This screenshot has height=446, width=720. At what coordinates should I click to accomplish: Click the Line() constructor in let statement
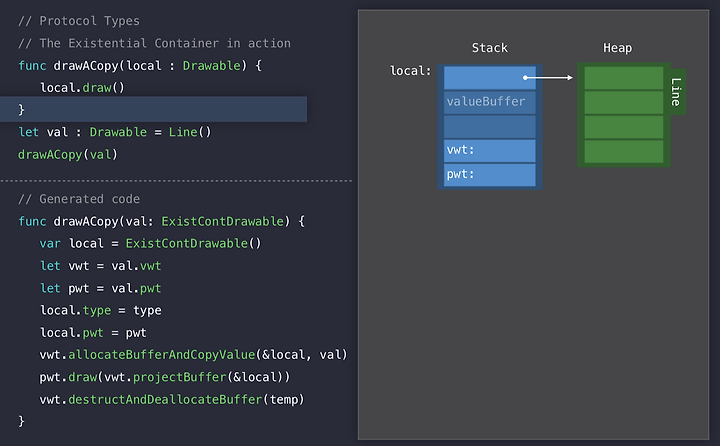190,132
